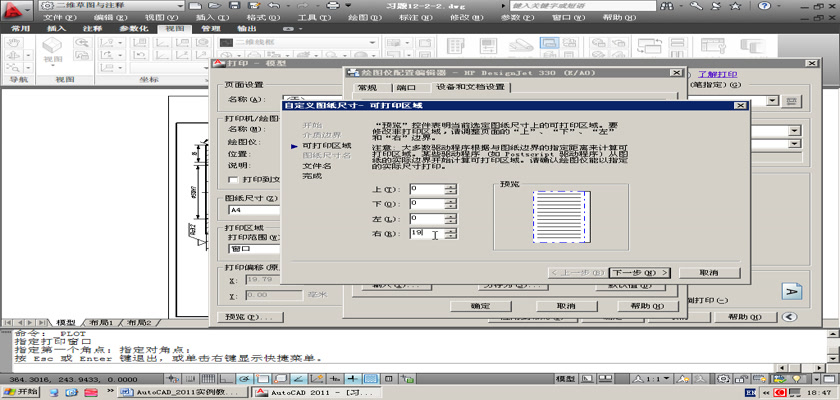
Task: Switch to AutoCAD_2011实例教 taskbar window
Action: pos(183,393)
